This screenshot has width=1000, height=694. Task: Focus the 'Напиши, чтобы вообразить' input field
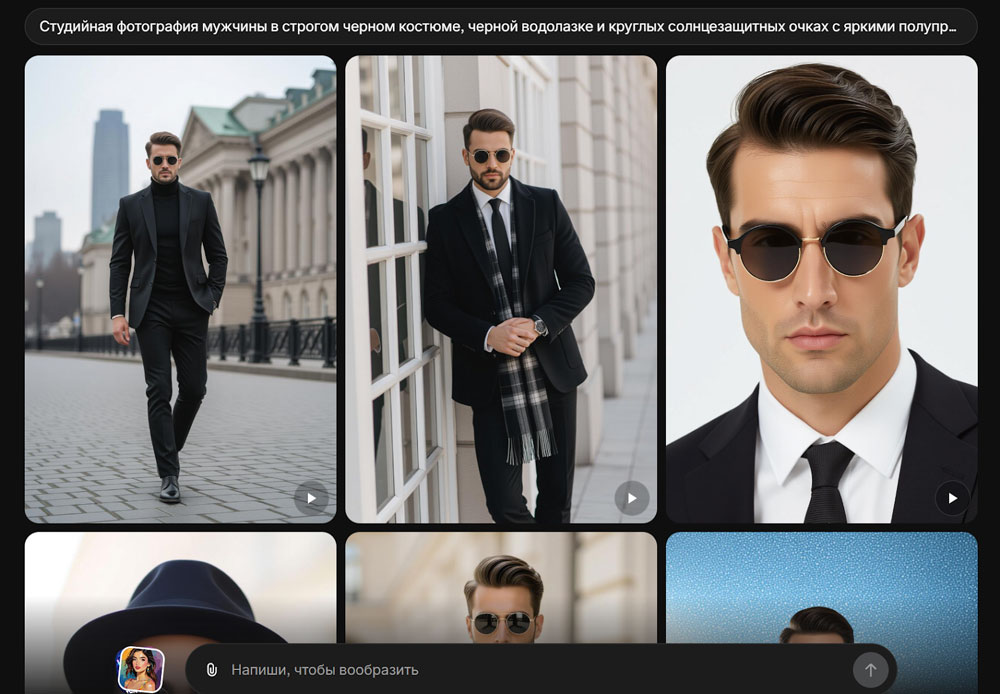[x=530, y=670]
